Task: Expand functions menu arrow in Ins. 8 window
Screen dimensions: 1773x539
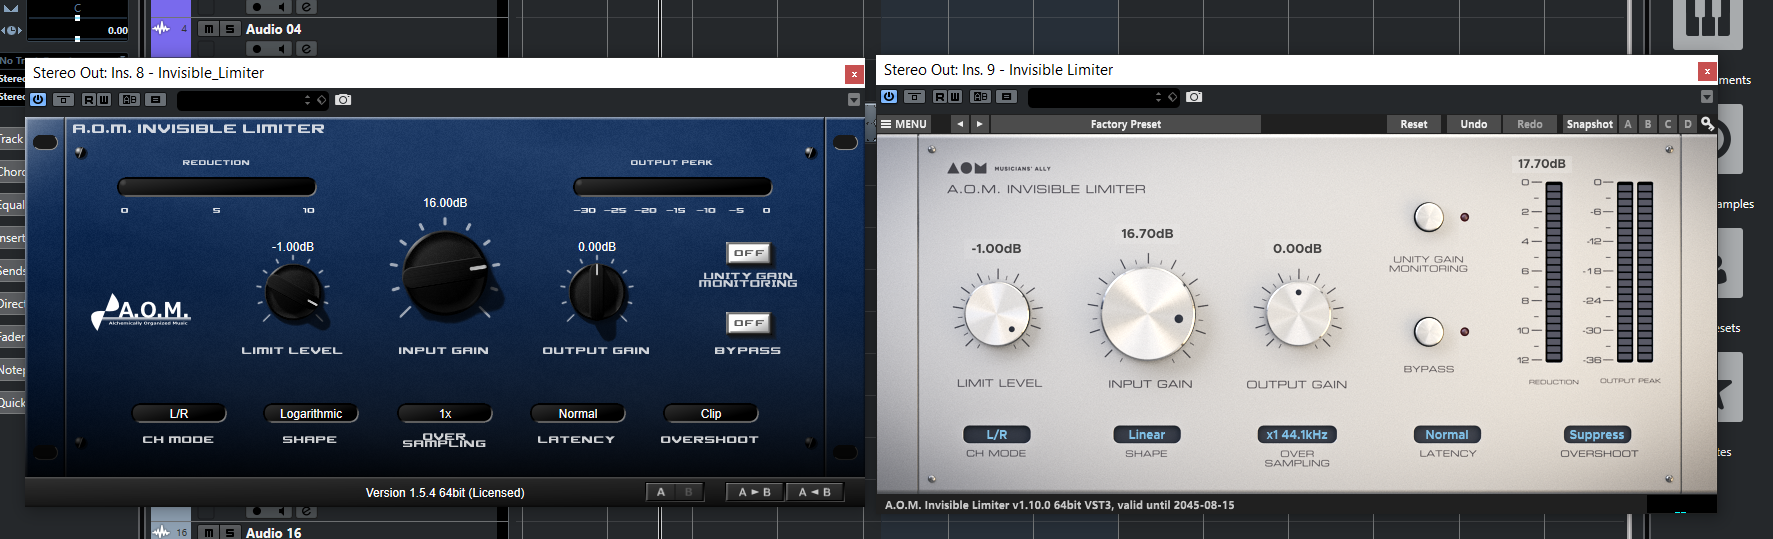Action: 853,100
